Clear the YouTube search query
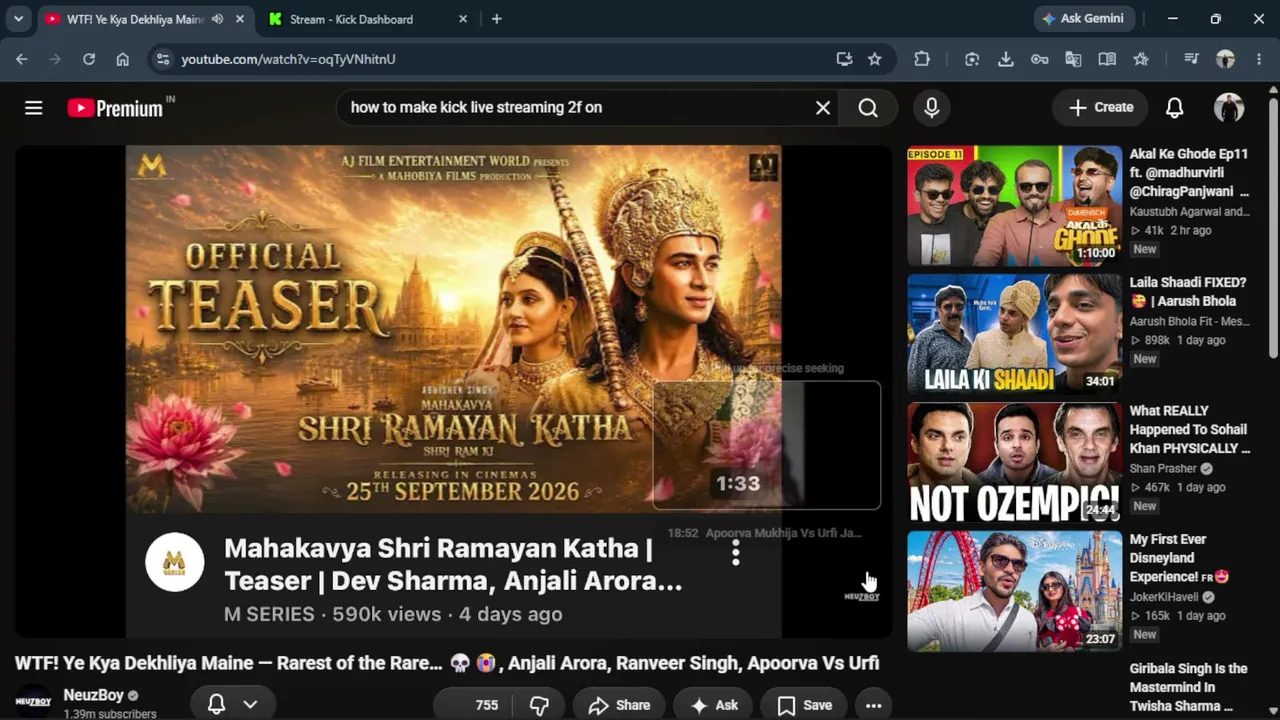This screenshot has height=720, width=1280. 823,108
